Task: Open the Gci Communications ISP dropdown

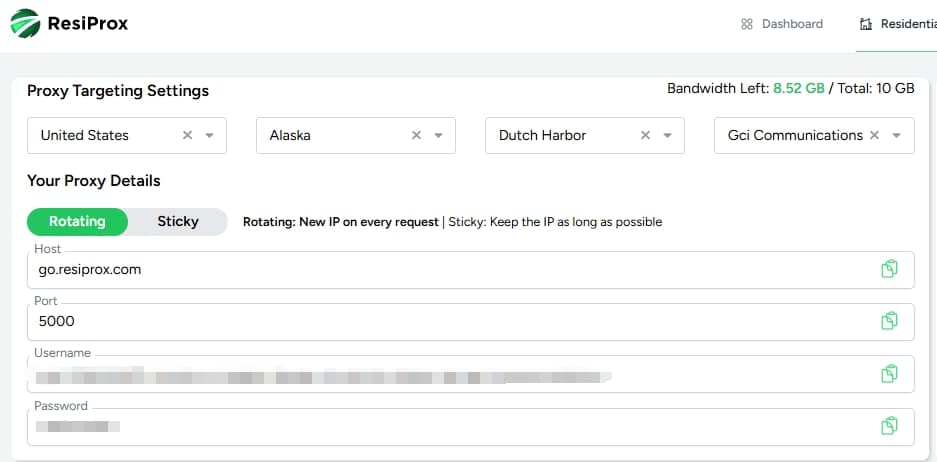Action: [x=896, y=135]
